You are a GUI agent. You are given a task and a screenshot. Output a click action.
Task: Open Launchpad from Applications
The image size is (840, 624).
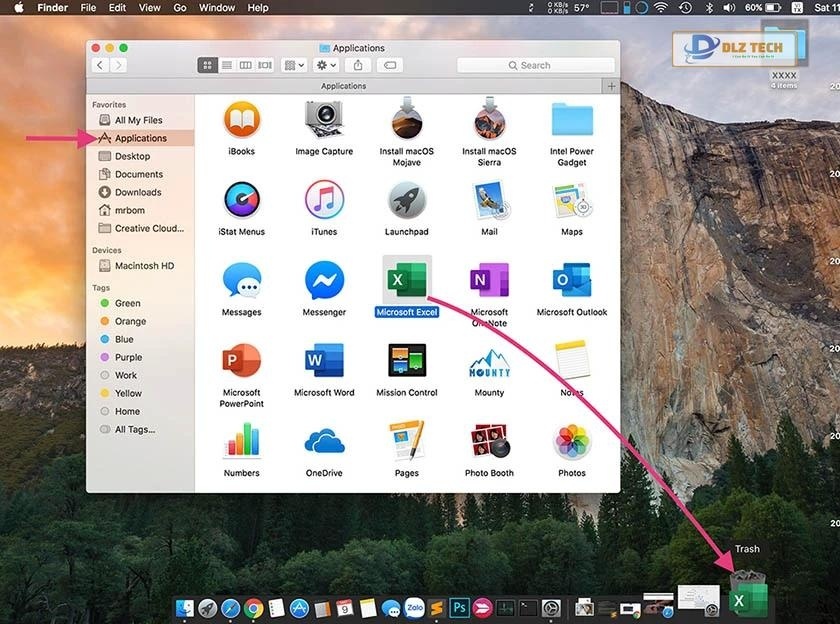(x=406, y=200)
